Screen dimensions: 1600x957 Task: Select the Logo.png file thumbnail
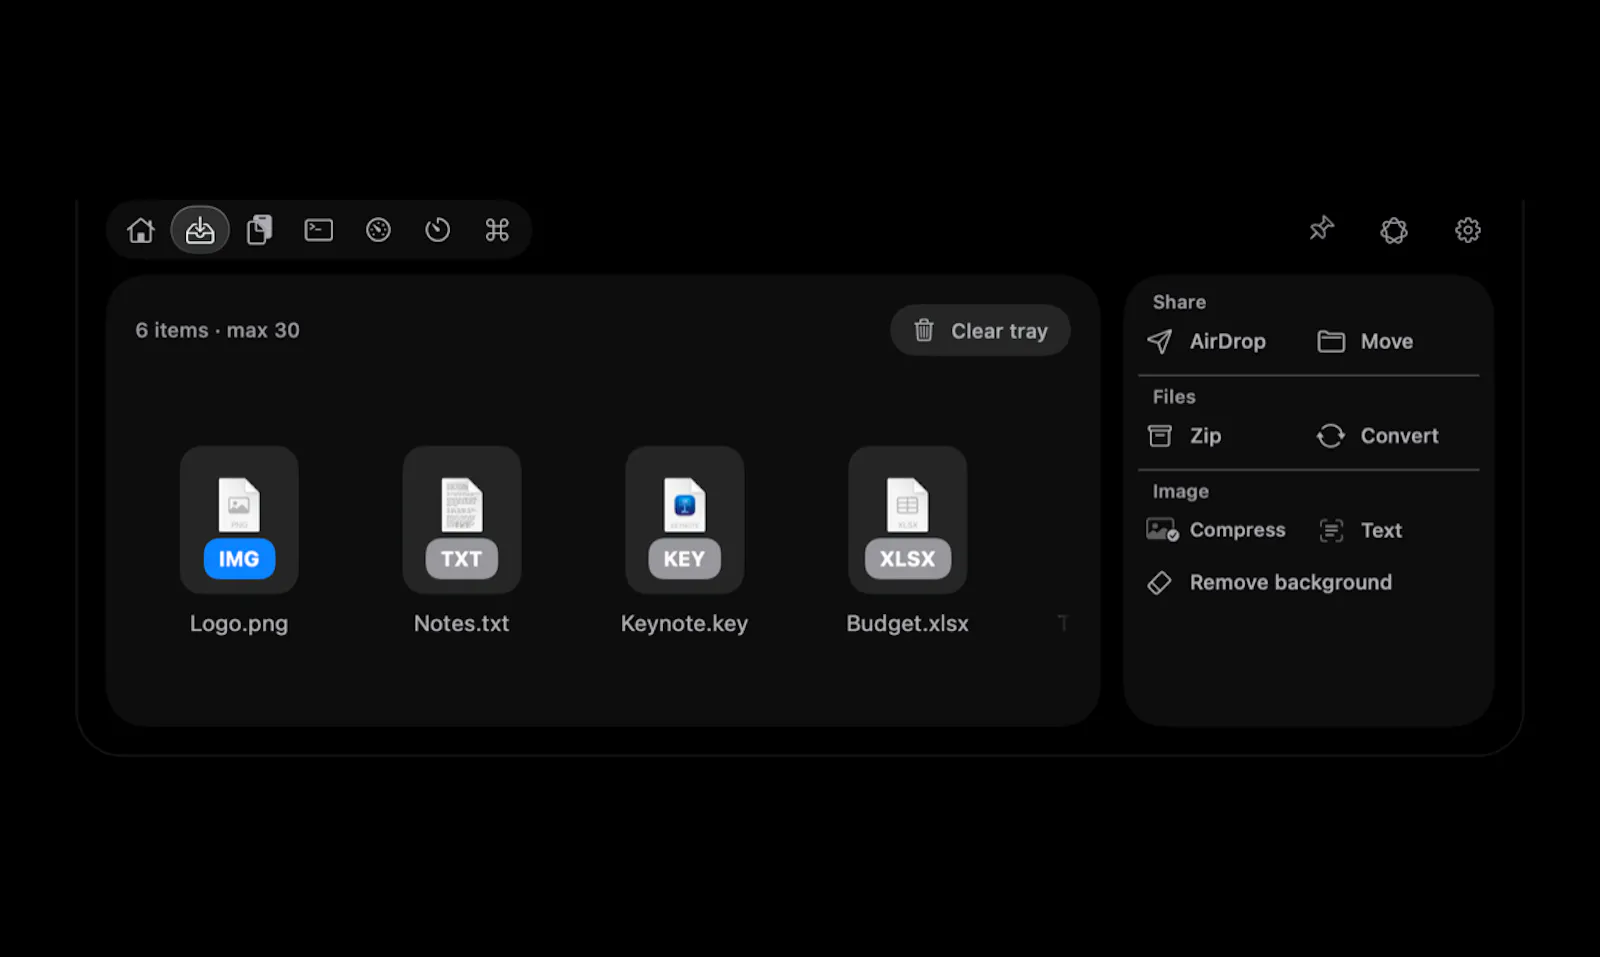239,520
